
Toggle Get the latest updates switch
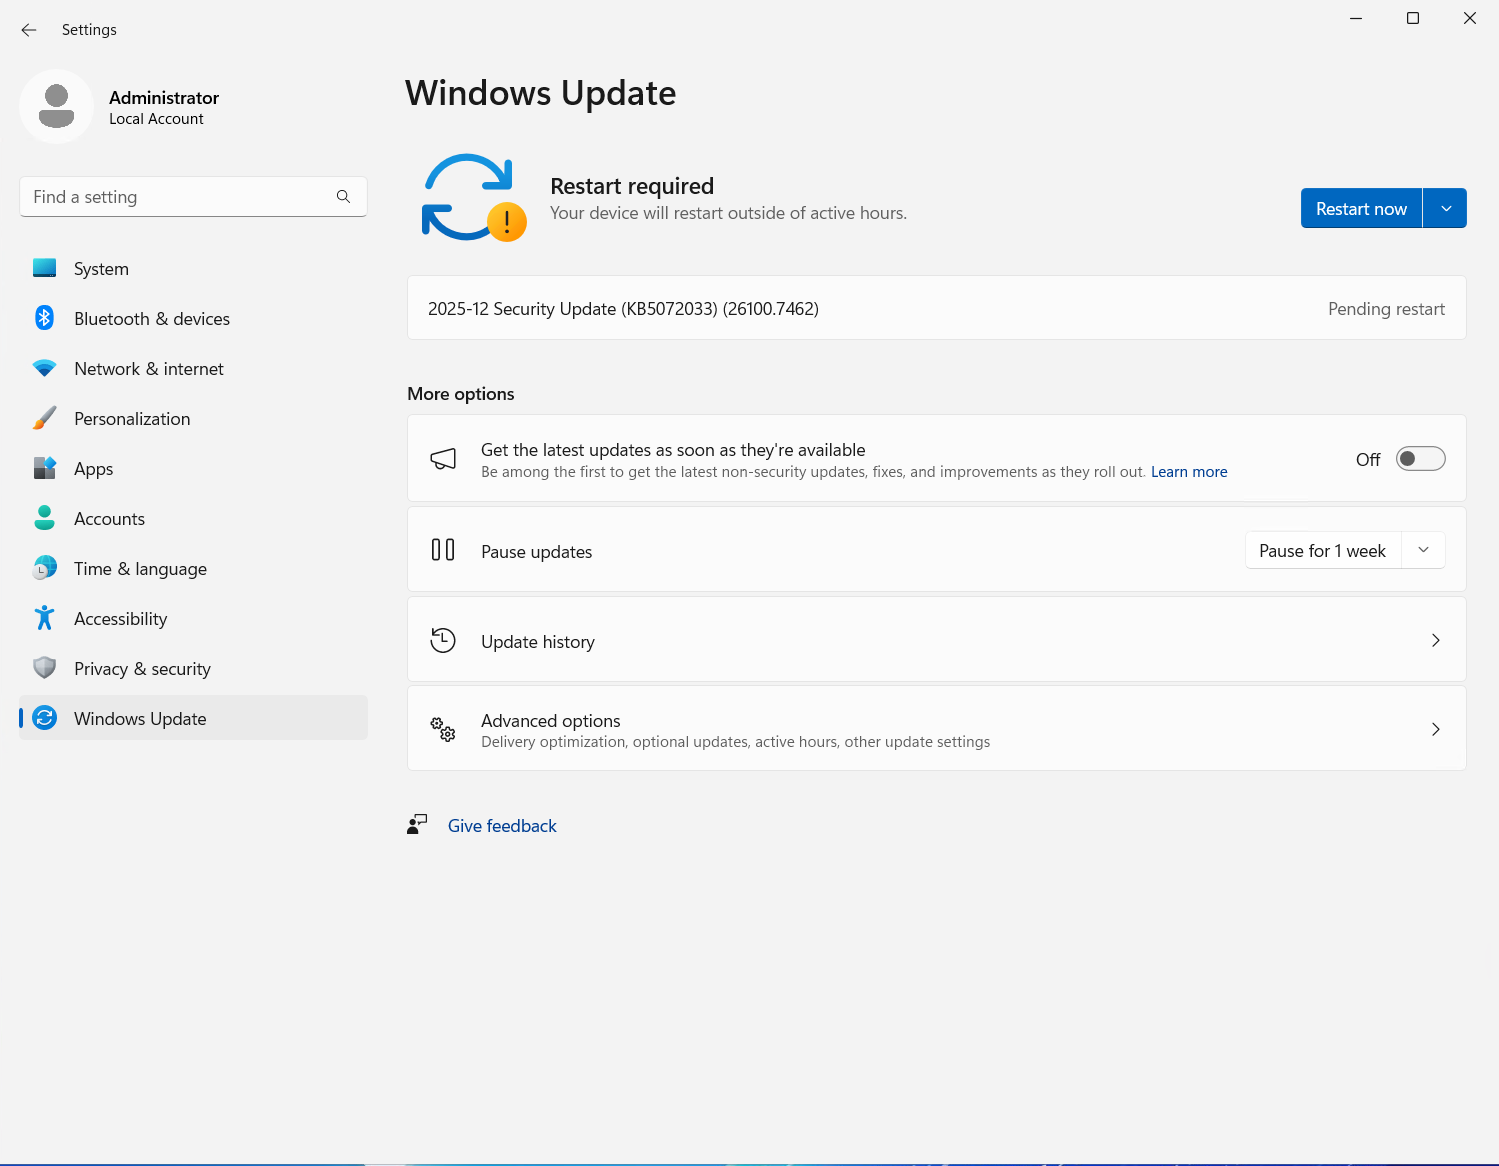(x=1420, y=459)
